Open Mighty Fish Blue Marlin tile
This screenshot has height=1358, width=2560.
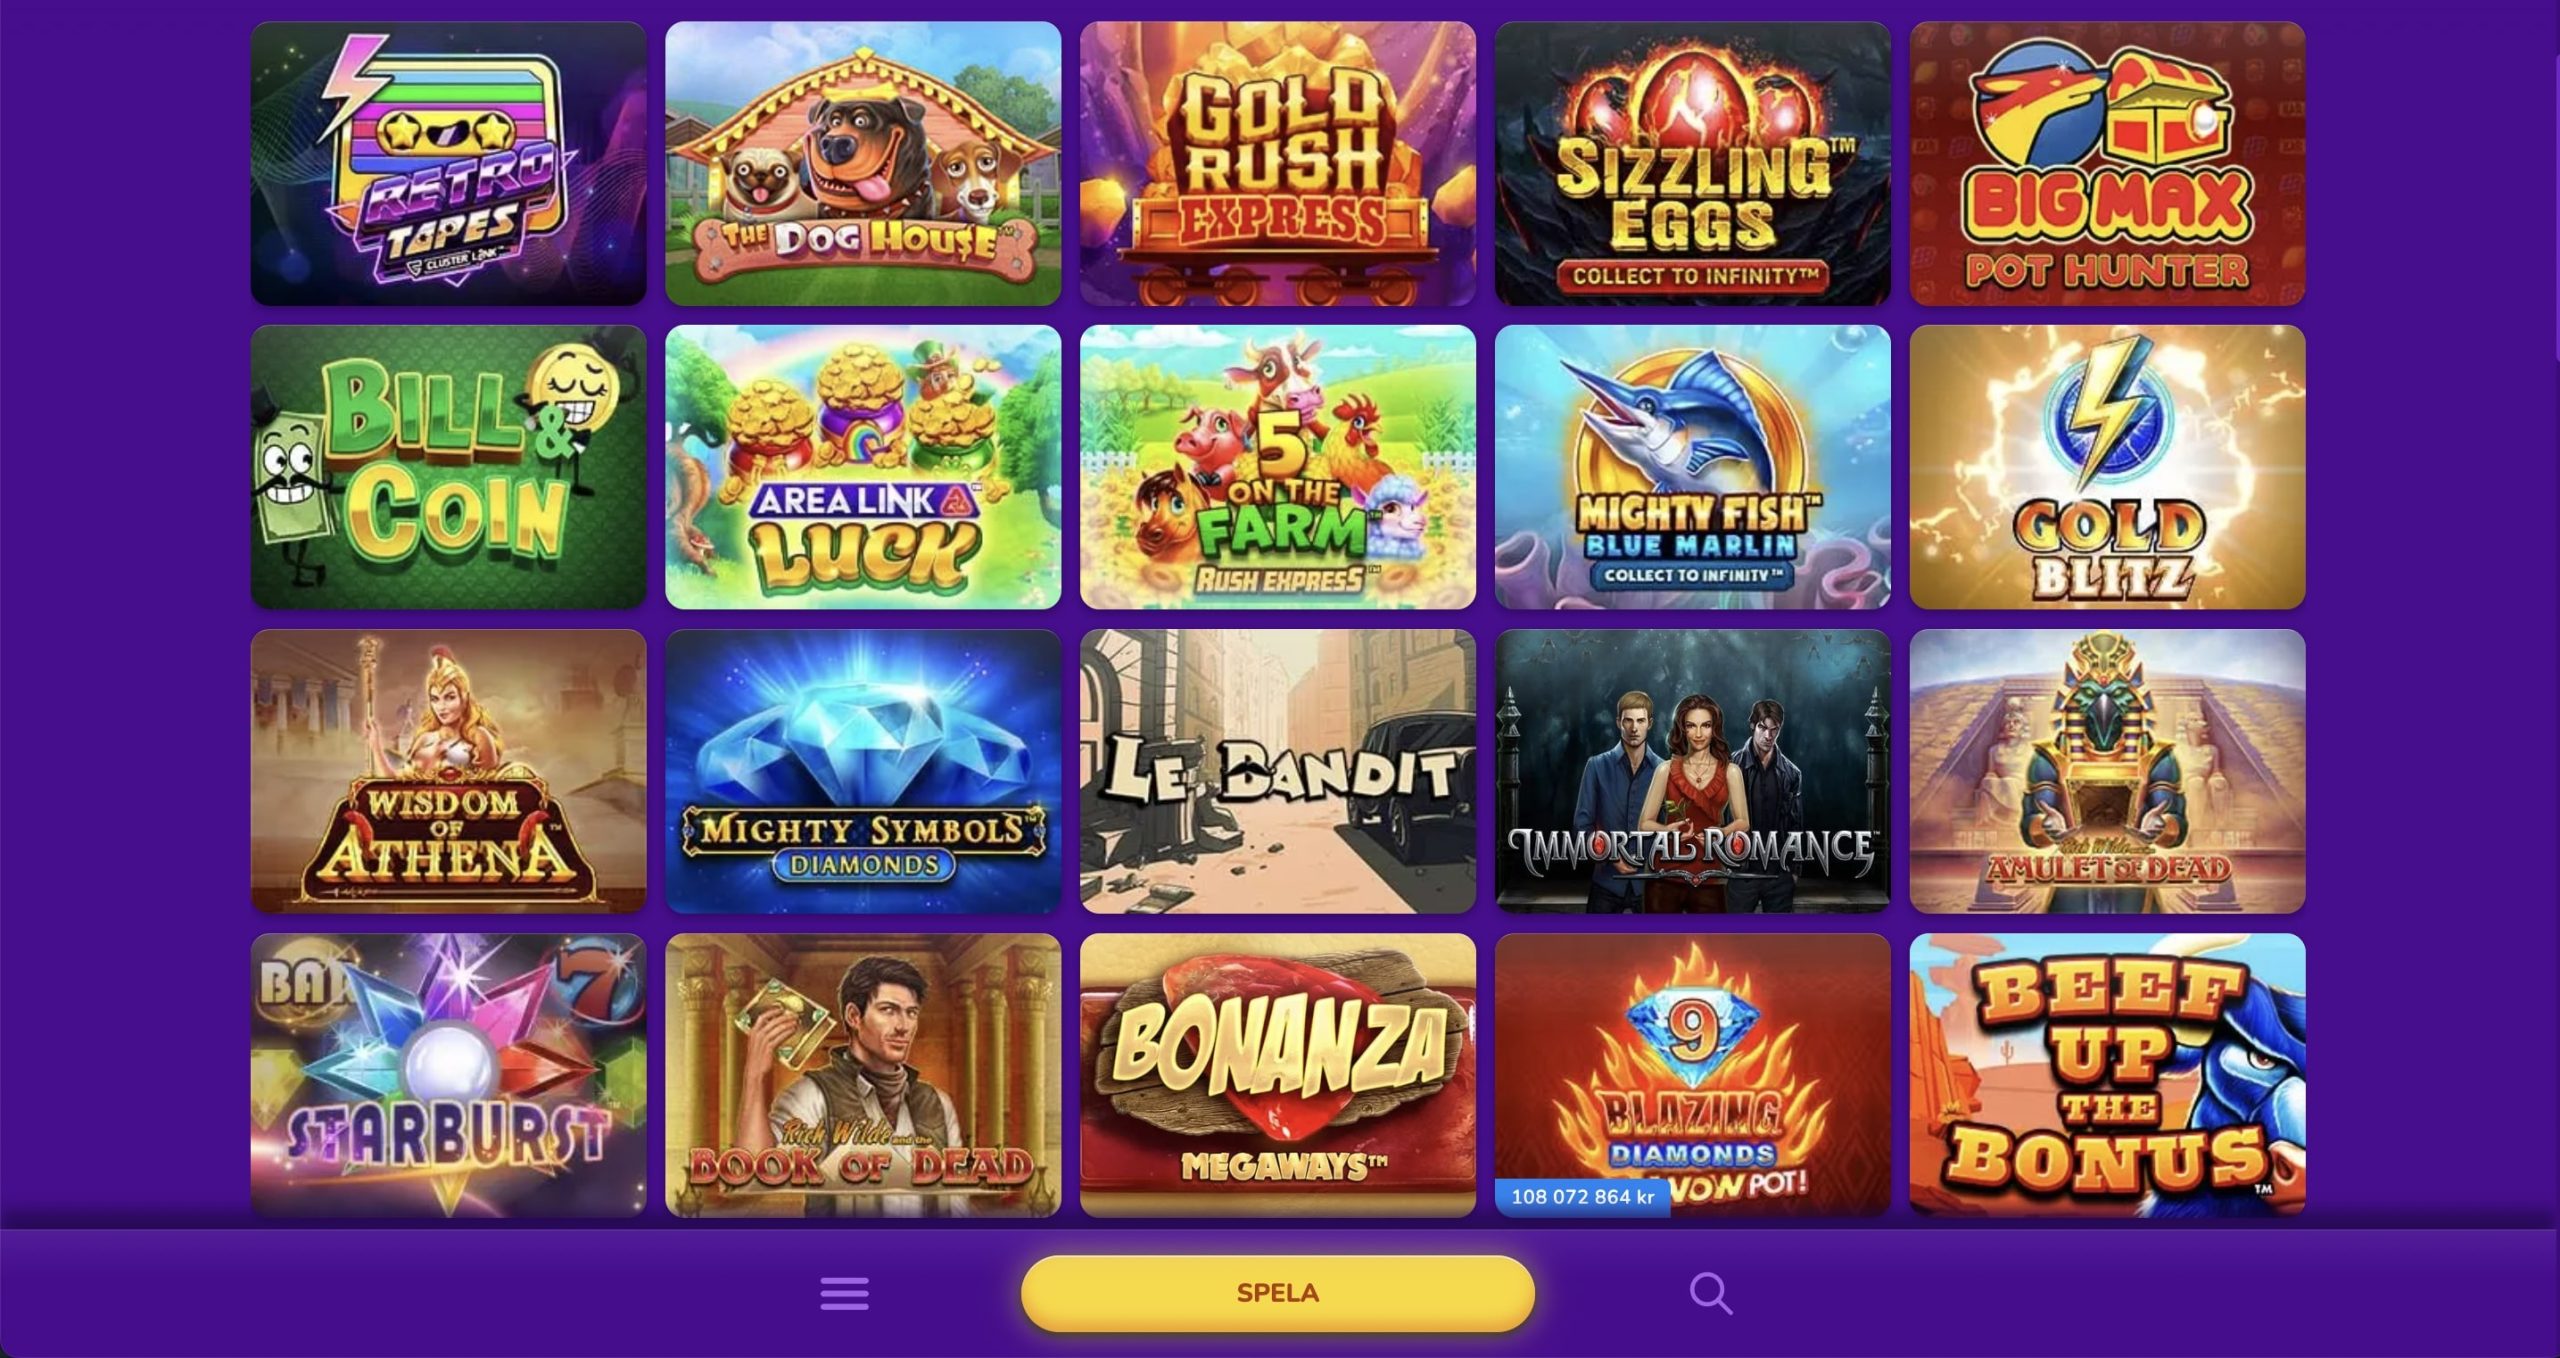point(1692,467)
